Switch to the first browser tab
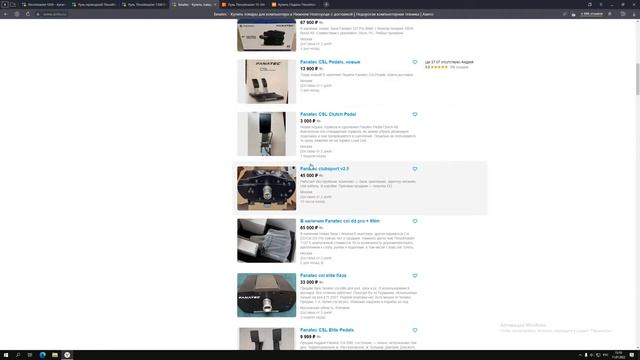 tap(44, 4)
